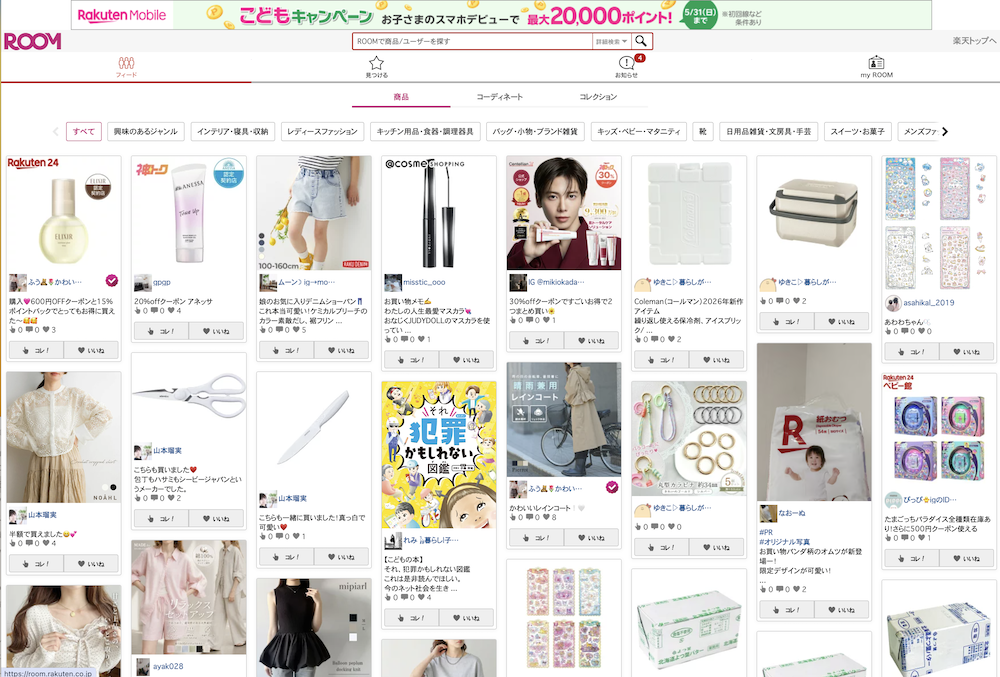
Task: Select the バッグ・小物・ブランド雑貨 filter
Action: pos(535,131)
